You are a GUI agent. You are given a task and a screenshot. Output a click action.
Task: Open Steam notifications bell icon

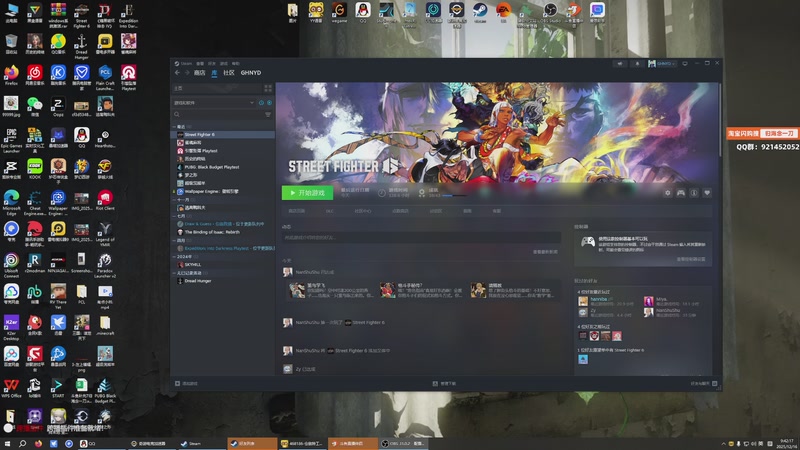coord(637,64)
